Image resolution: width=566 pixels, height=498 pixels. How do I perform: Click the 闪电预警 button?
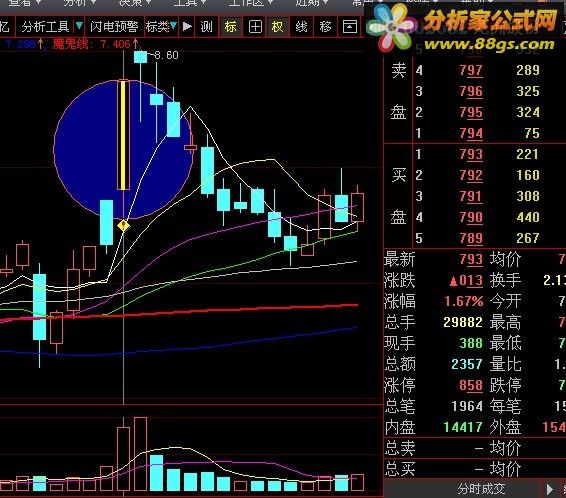[x=114, y=27]
